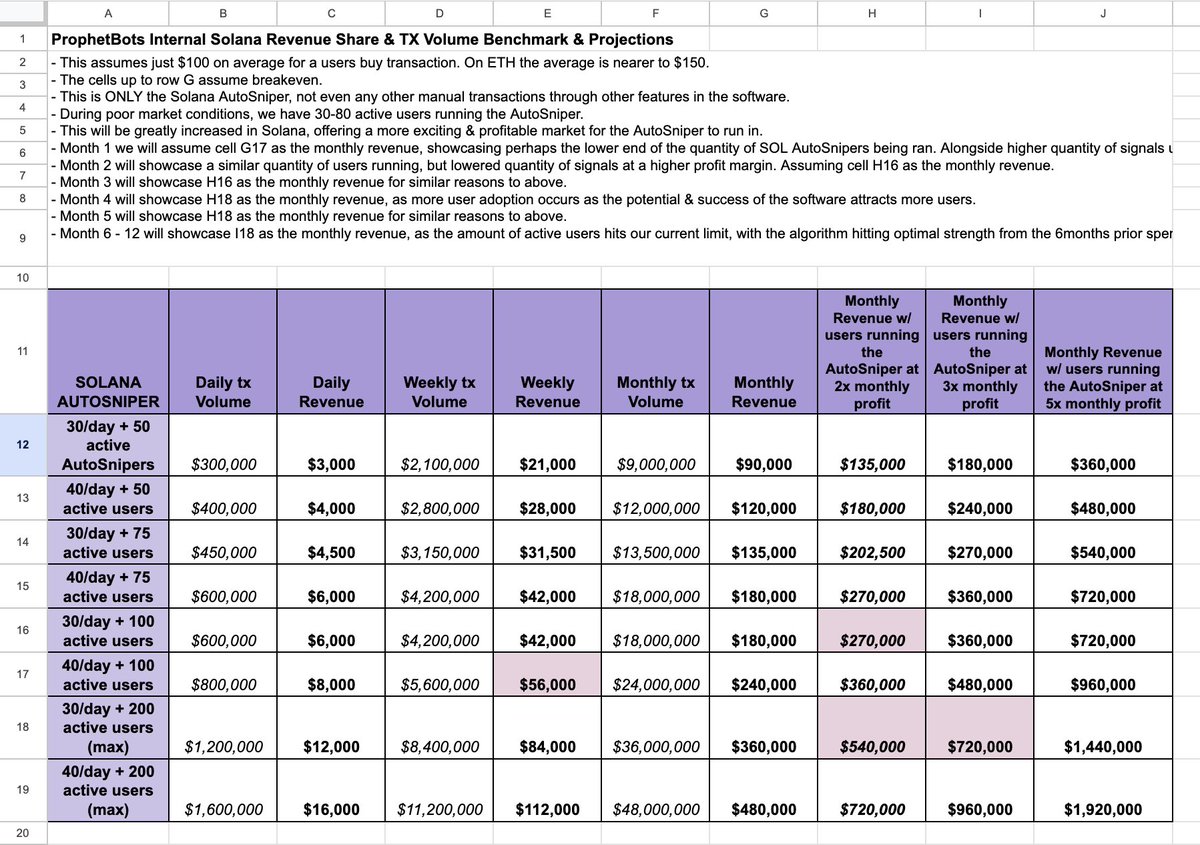This screenshot has height=845, width=1200.
Task: Click the $112,000 weekly revenue cell
Action: tap(547, 791)
